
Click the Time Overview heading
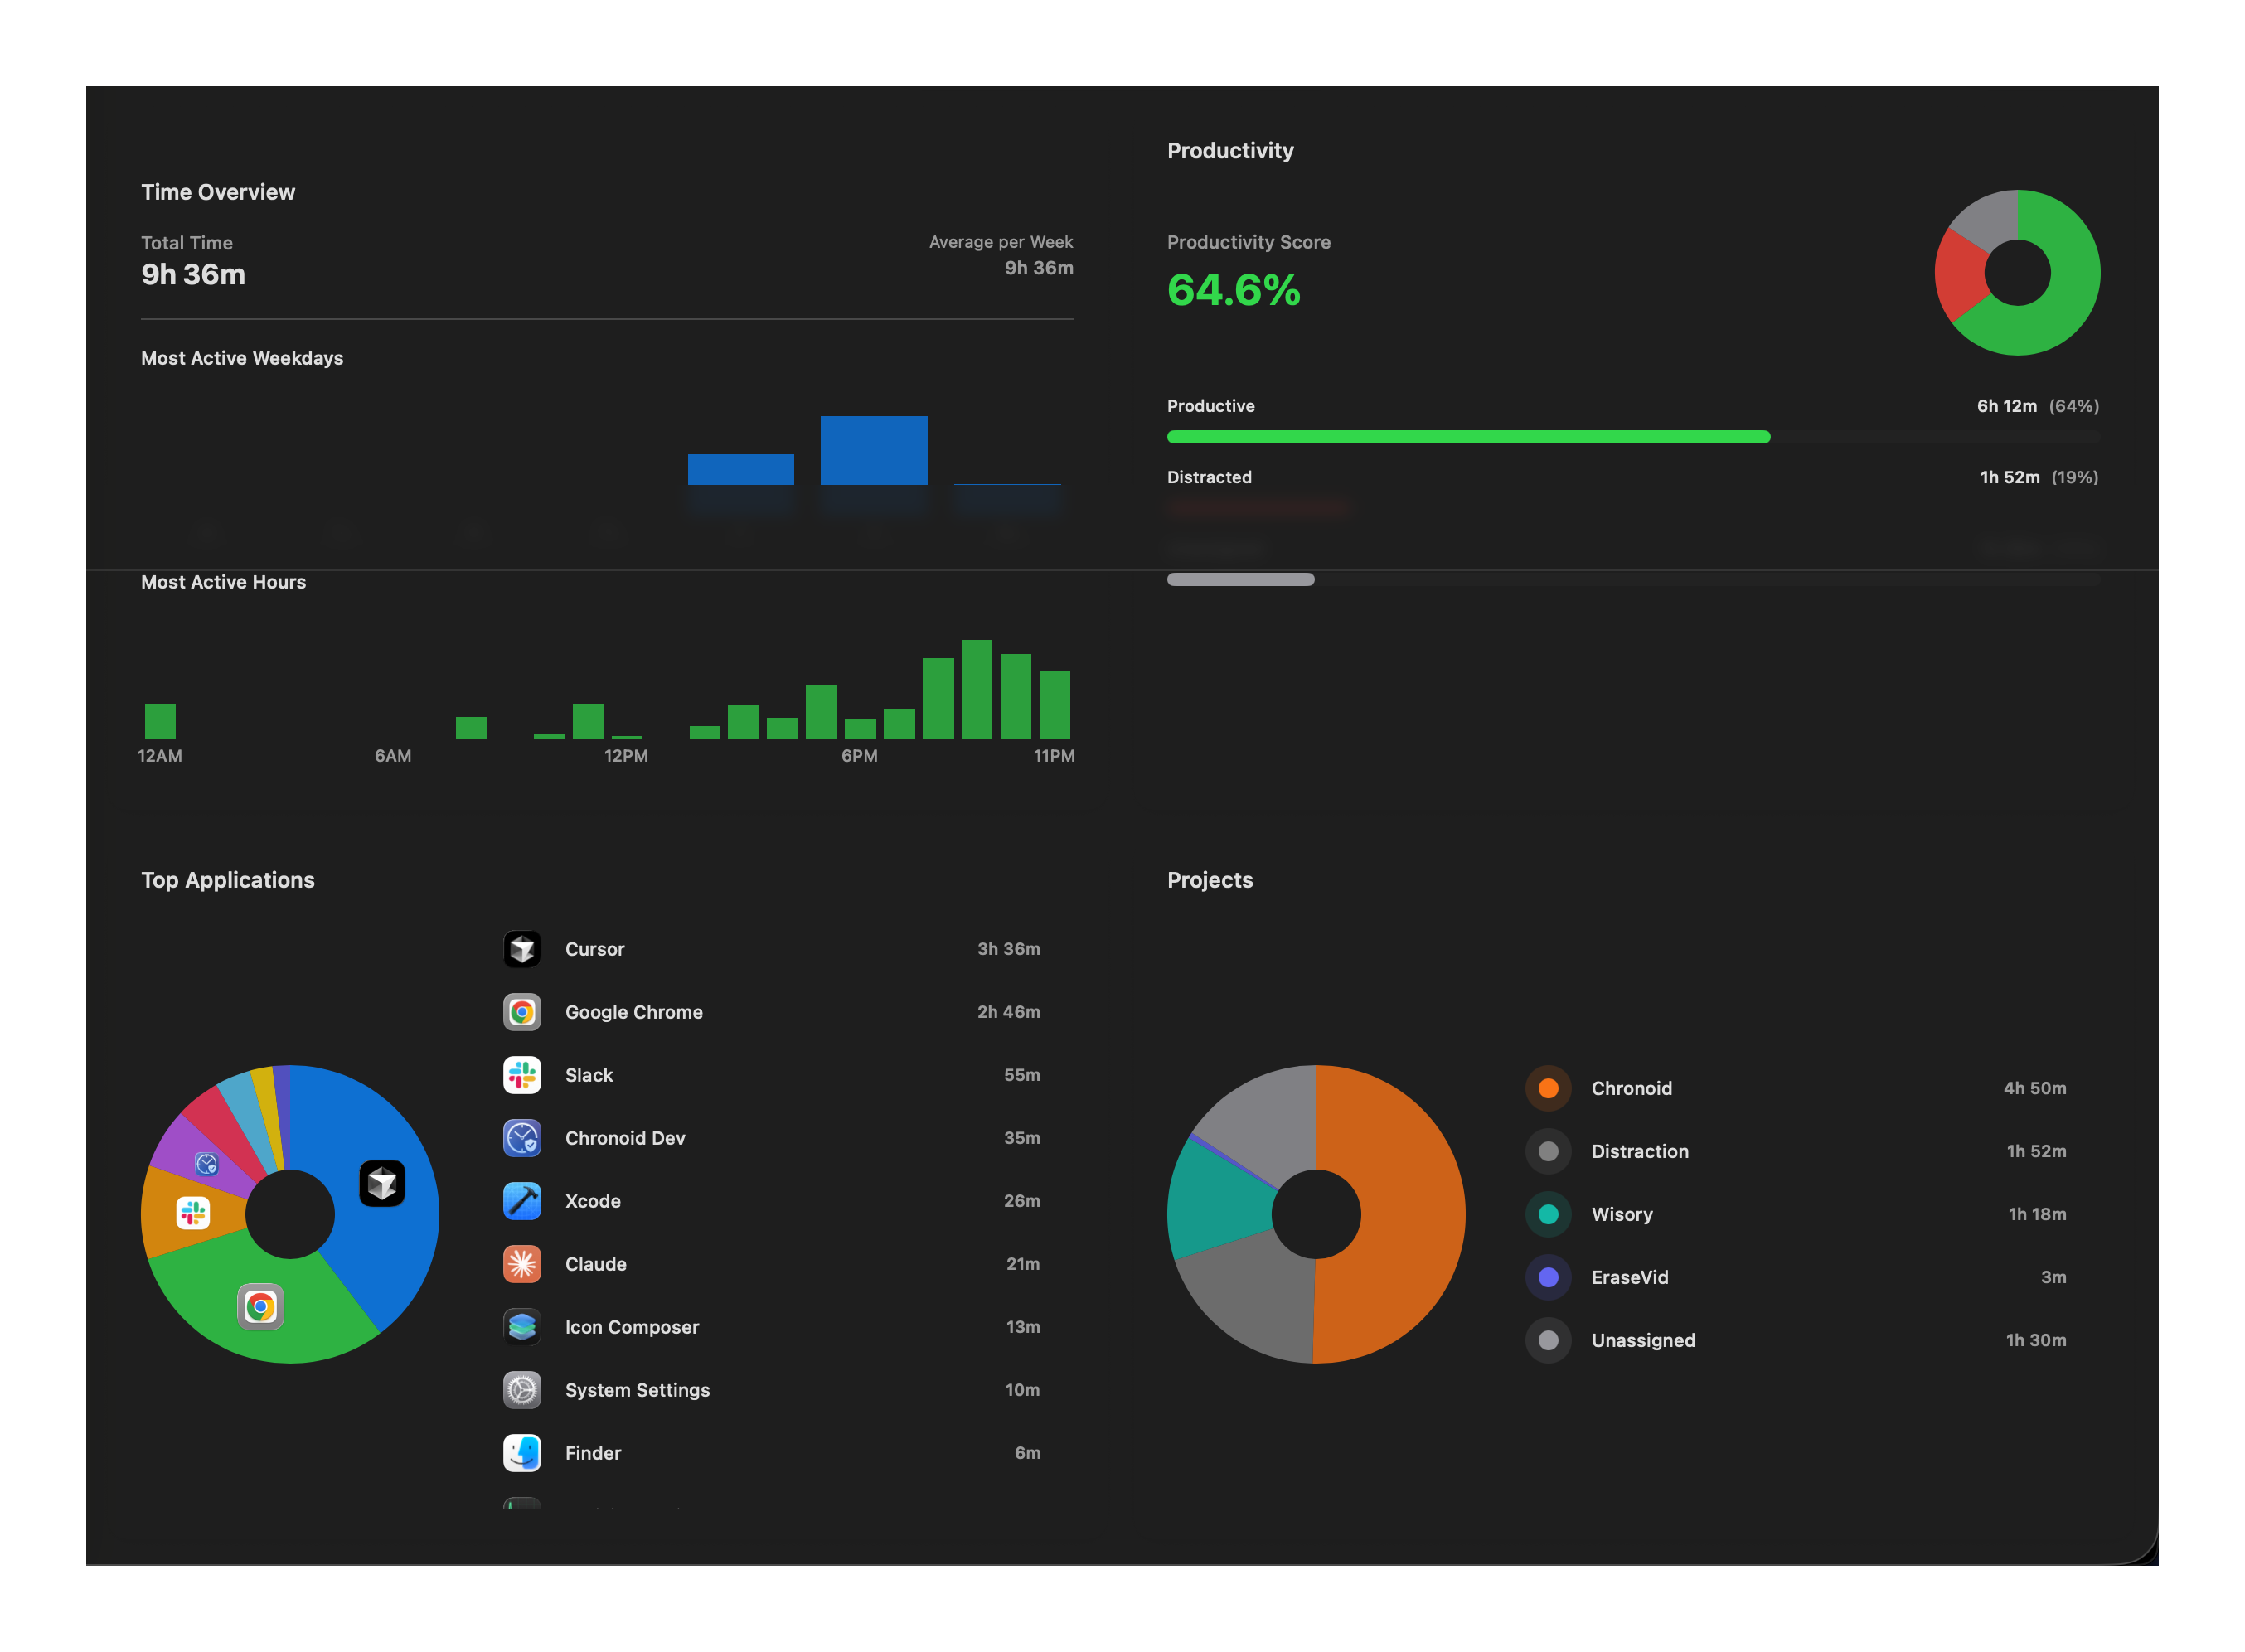tap(218, 192)
